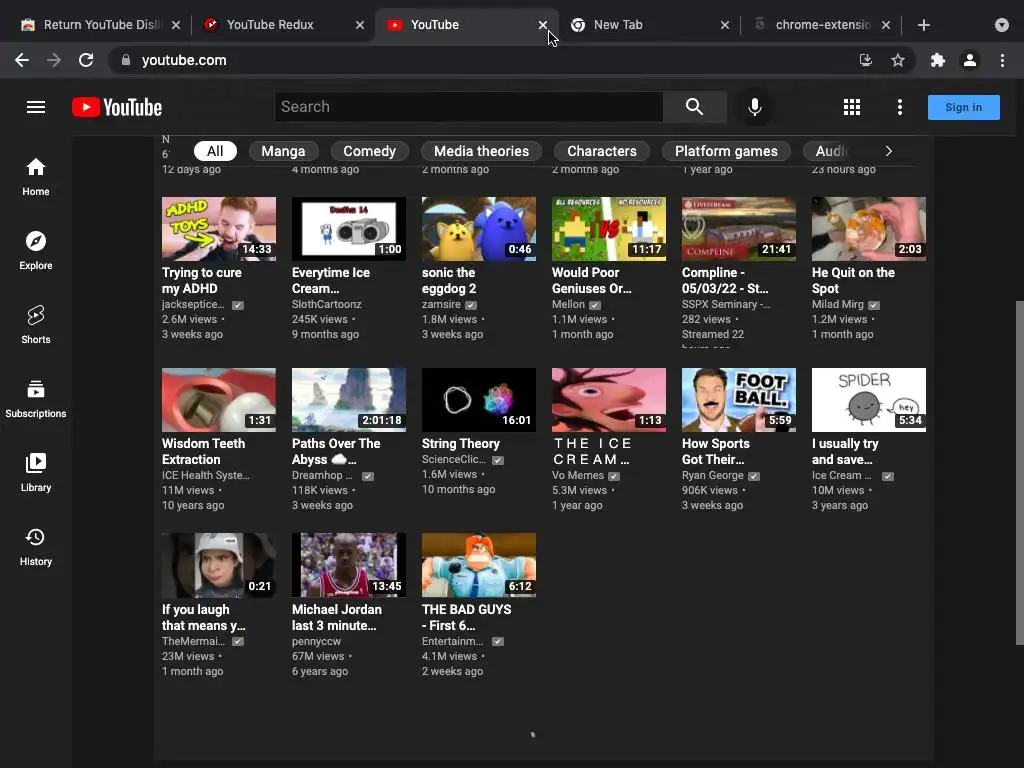Reload the page
The image size is (1024, 768).
tap(86, 60)
